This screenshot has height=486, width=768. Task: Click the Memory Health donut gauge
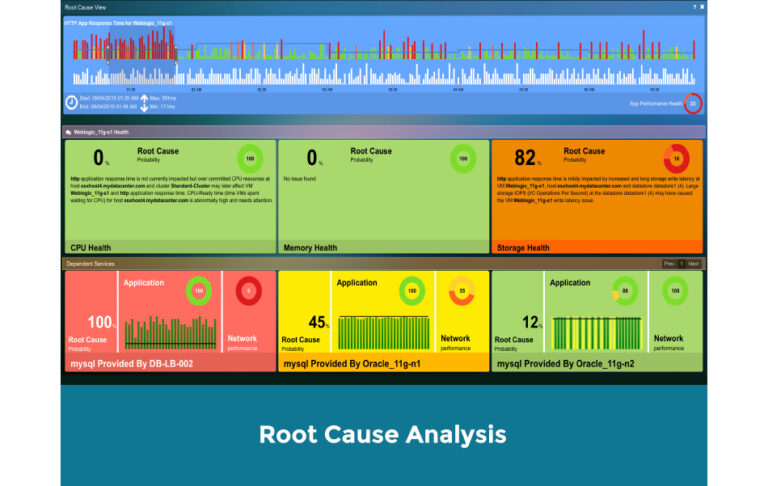(x=462, y=158)
